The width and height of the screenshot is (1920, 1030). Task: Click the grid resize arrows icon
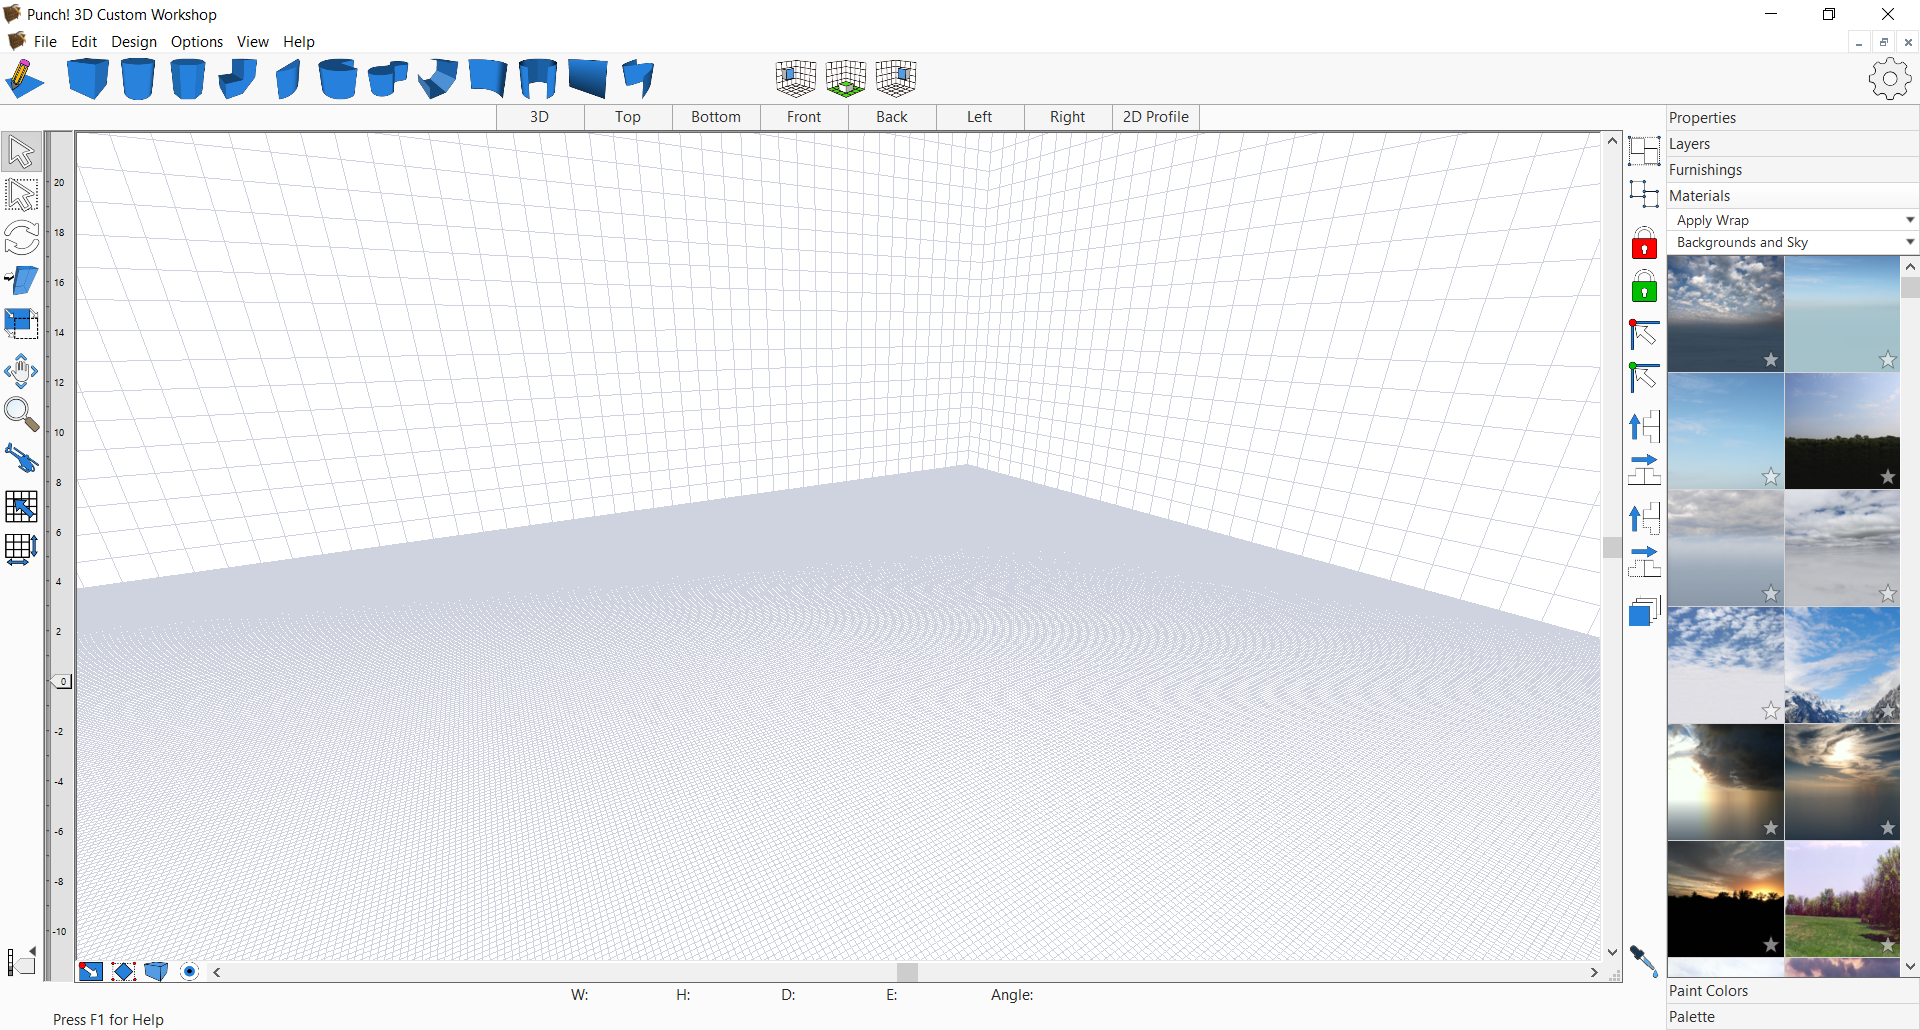[21, 549]
